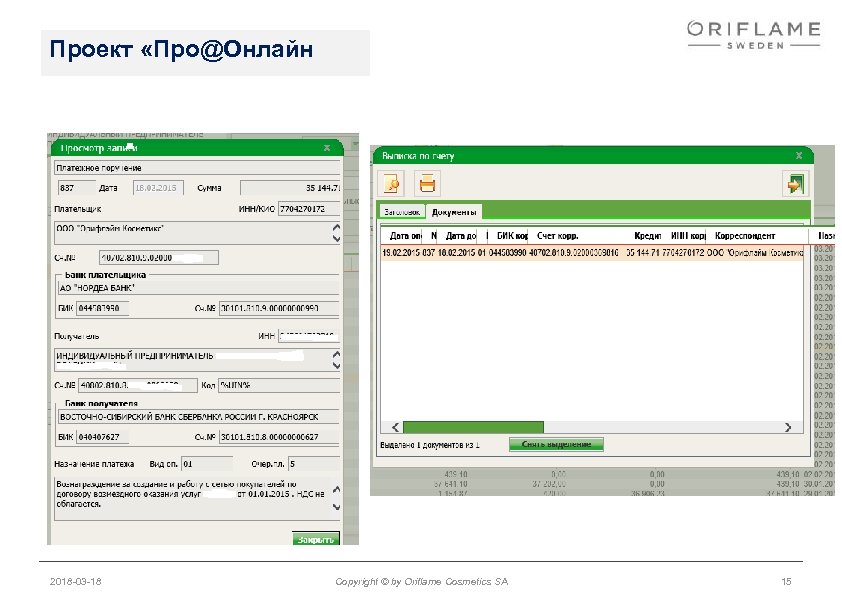Click the Сумма amount field
This screenshot has height=595, width=842.
coord(290,188)
